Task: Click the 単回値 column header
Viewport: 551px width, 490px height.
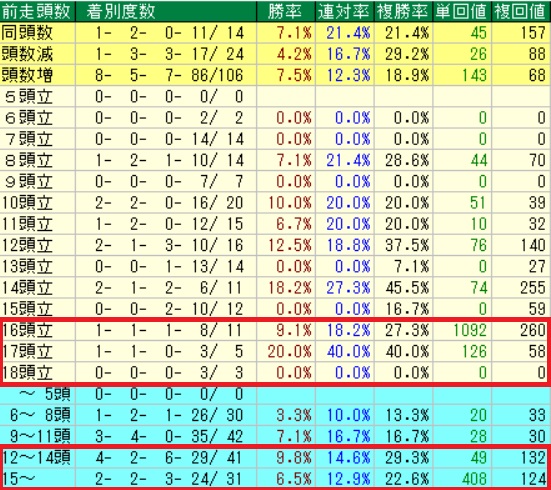Action: [461, 12]
